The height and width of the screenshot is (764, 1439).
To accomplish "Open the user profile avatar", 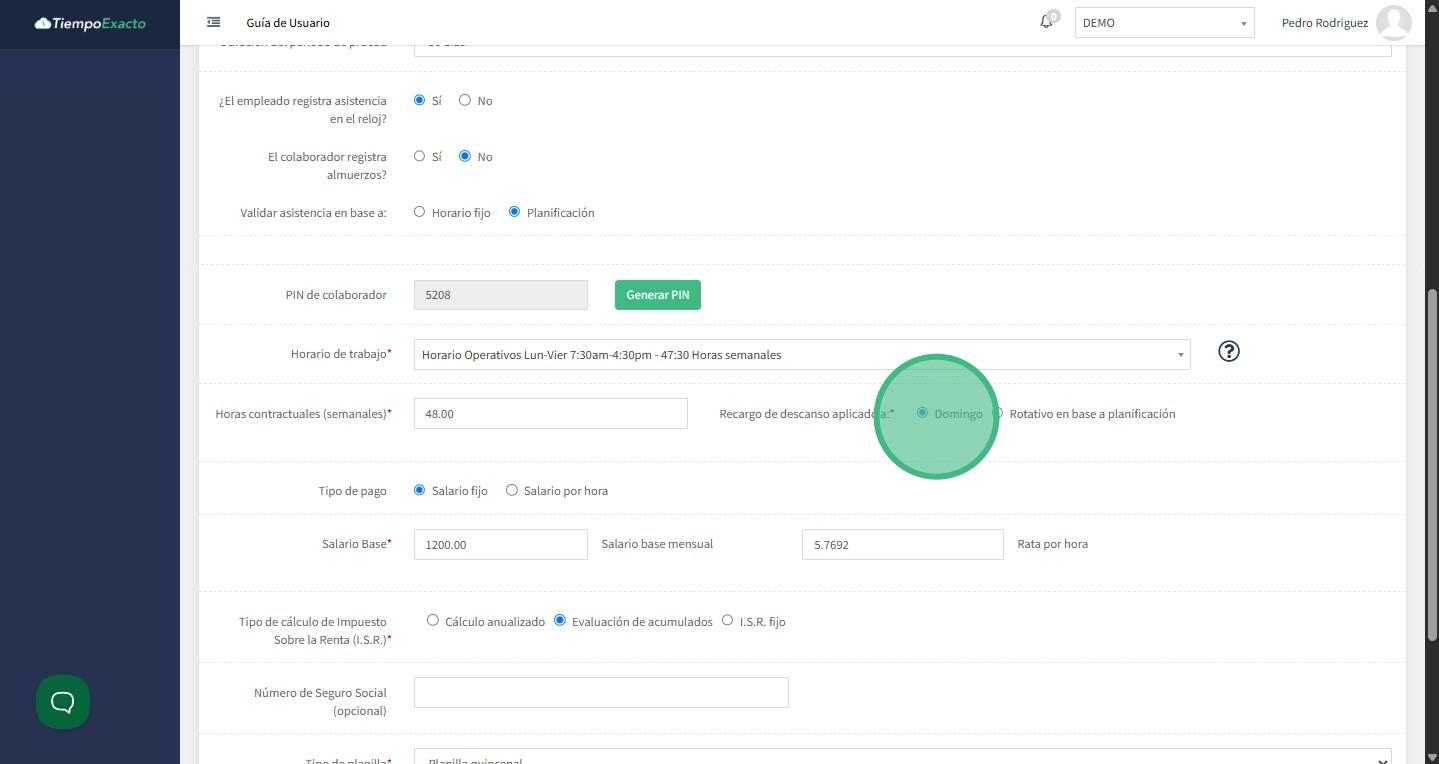I will click(x=1393, y=23).
